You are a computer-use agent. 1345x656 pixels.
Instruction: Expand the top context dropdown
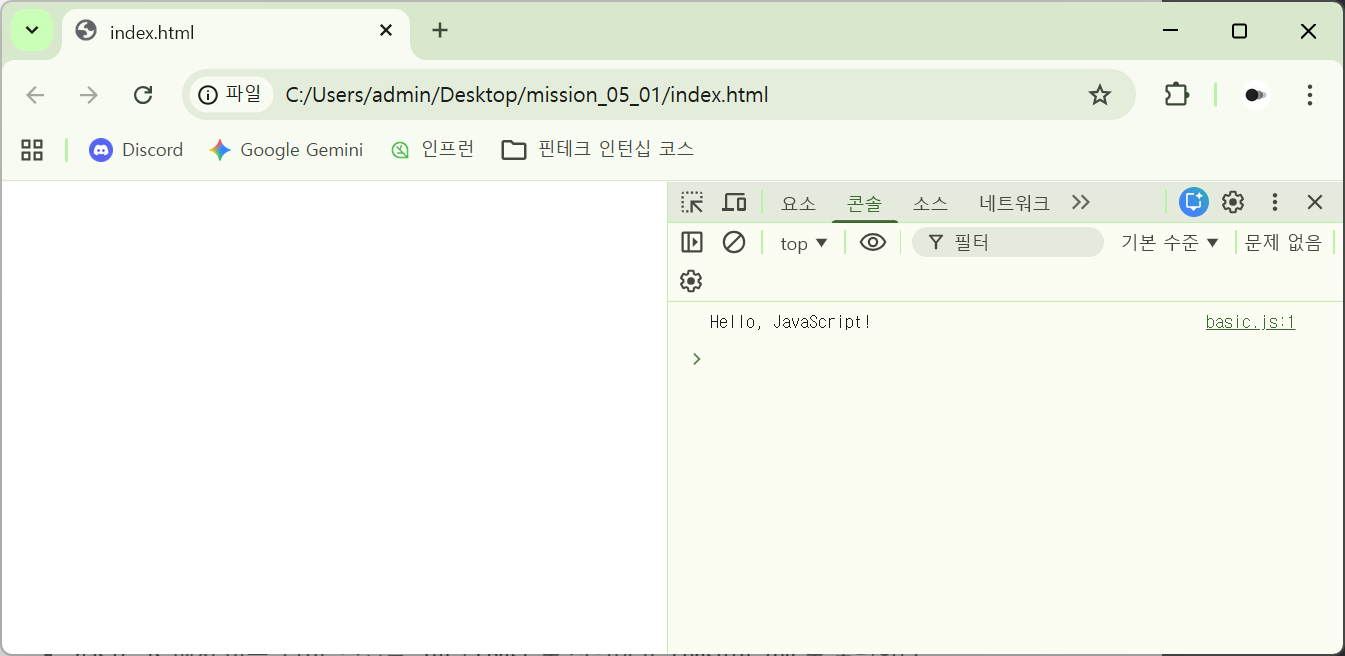pyautogui.click(x=804, y=243)
